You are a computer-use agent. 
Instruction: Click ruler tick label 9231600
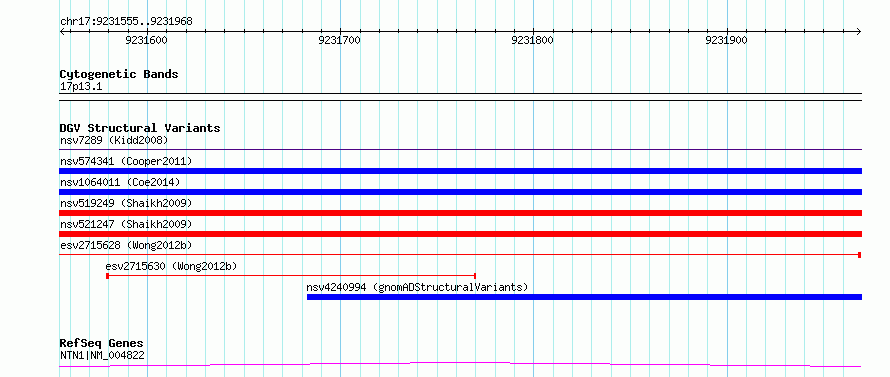tap(146, 40)
